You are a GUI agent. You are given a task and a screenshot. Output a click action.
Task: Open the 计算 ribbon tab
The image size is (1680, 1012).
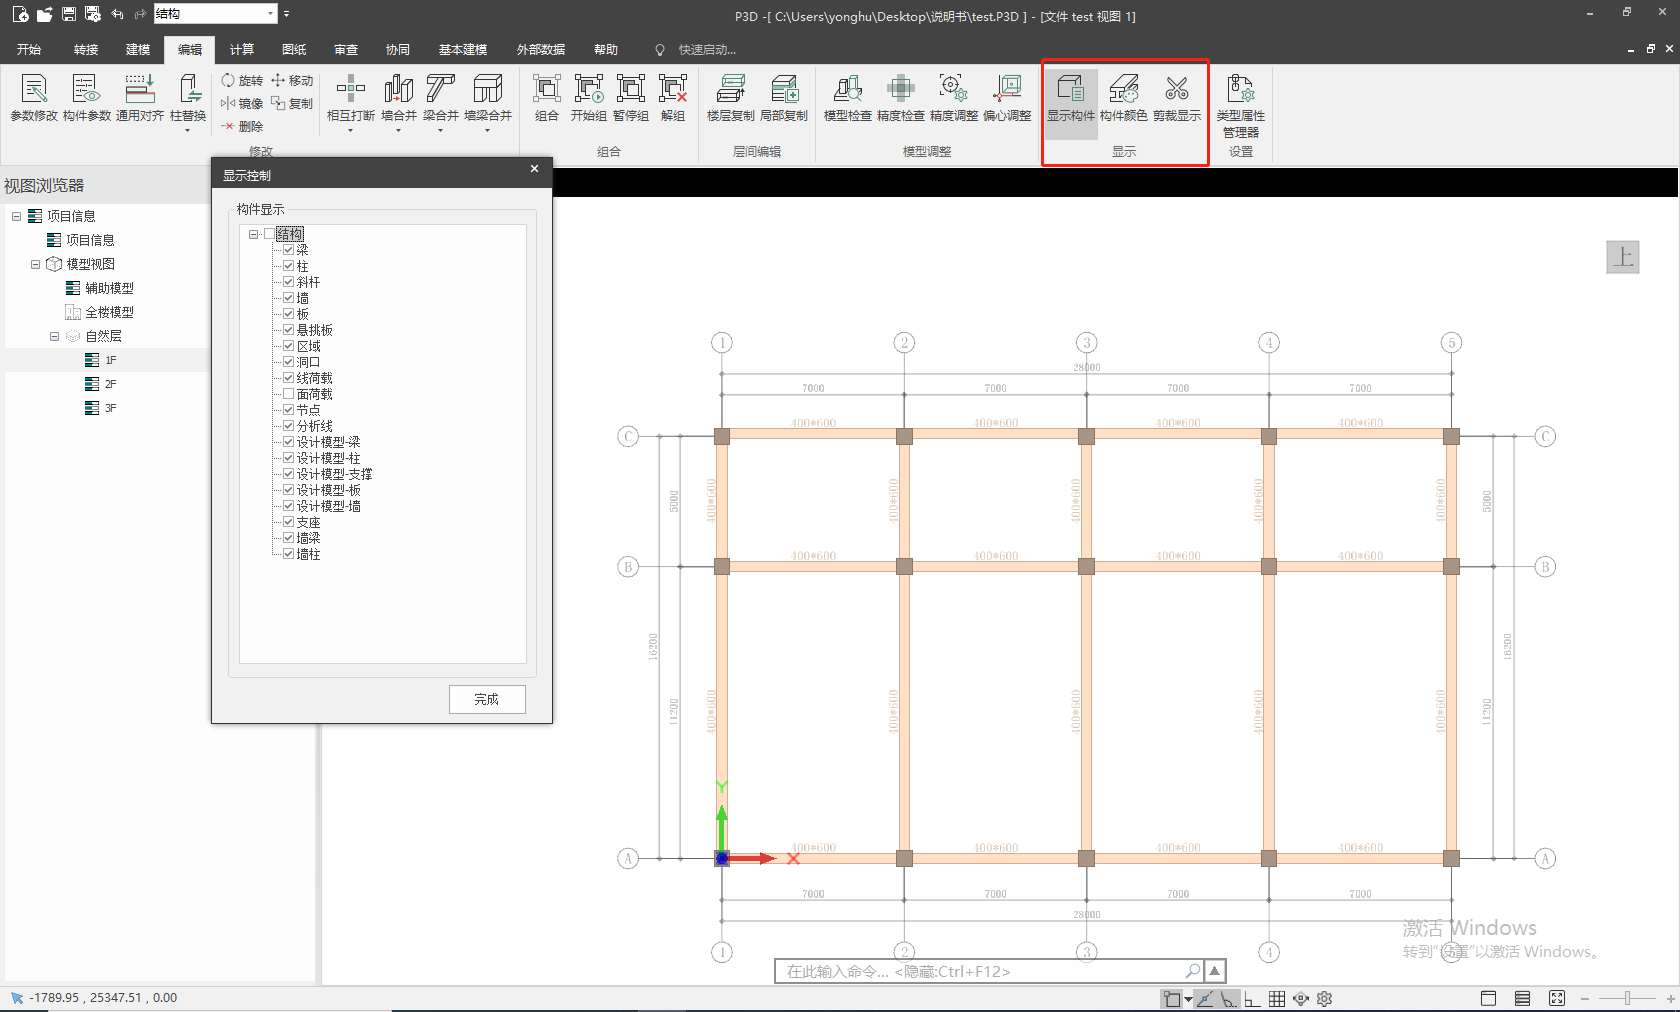coord(241,49)
